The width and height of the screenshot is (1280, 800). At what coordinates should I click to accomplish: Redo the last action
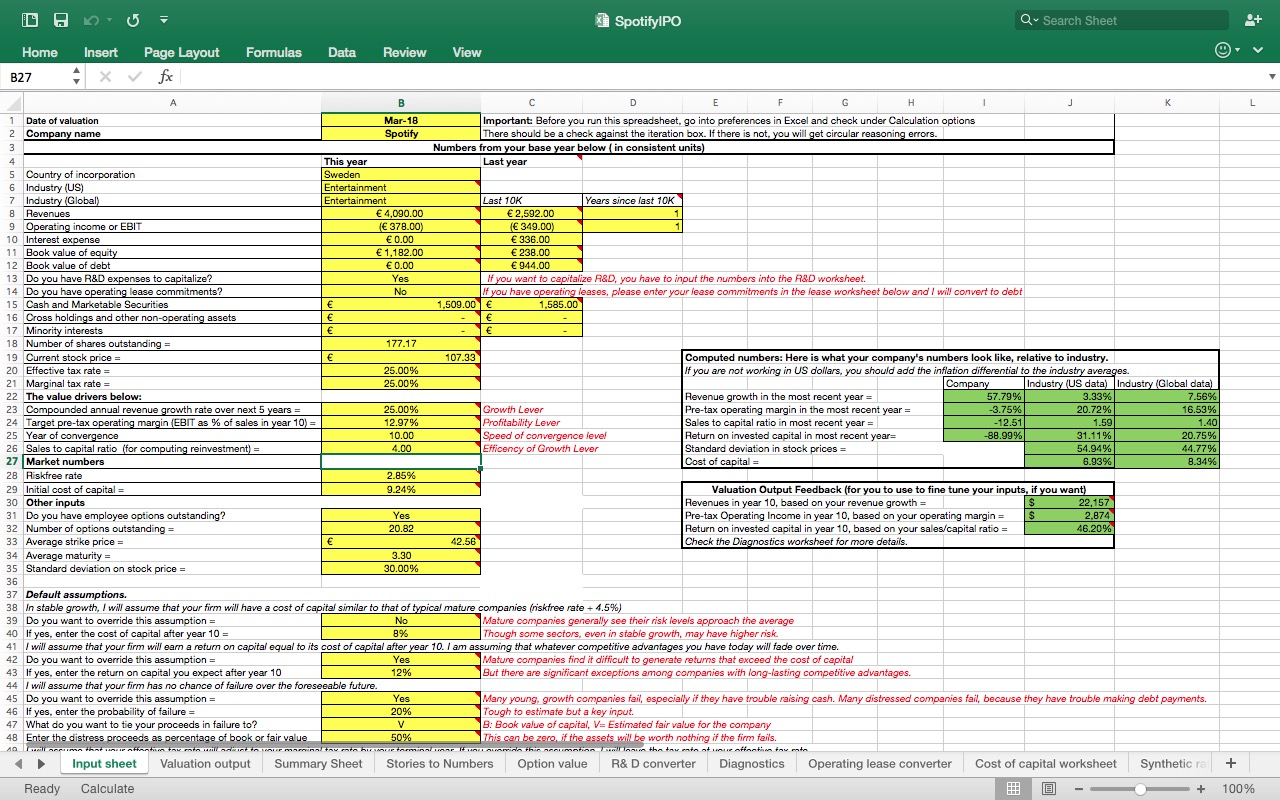click(133, 20)
